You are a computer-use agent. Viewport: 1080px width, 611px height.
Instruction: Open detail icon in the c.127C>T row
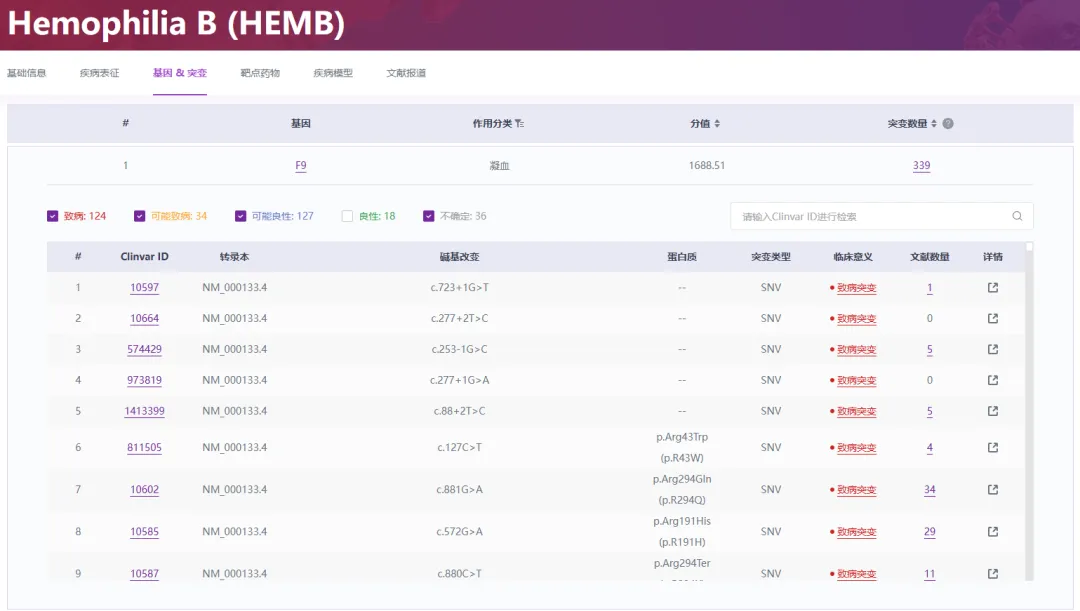992,448
